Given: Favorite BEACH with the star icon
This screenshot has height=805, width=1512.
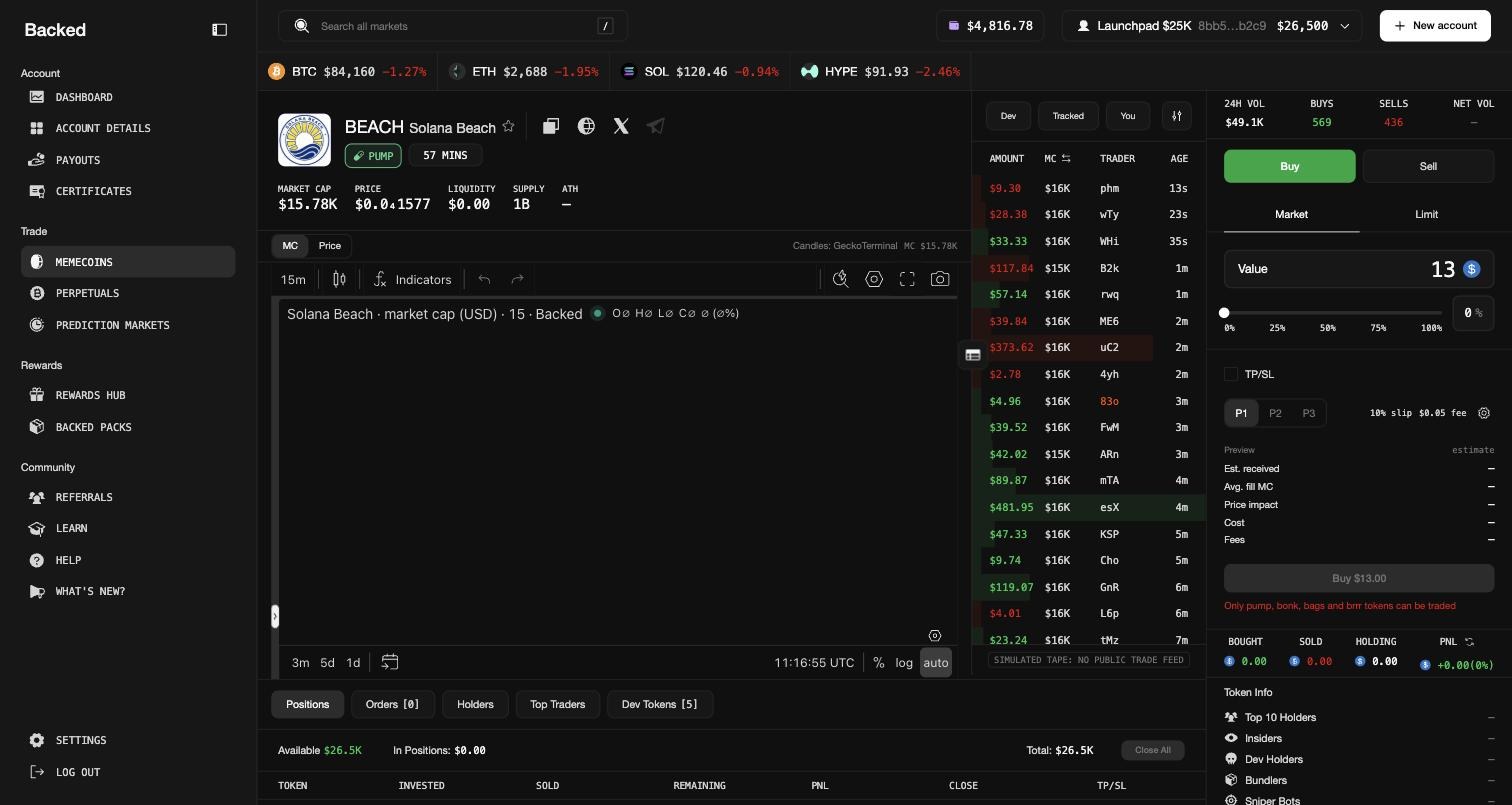Looking at the screenshot, I should click(508, 126).
